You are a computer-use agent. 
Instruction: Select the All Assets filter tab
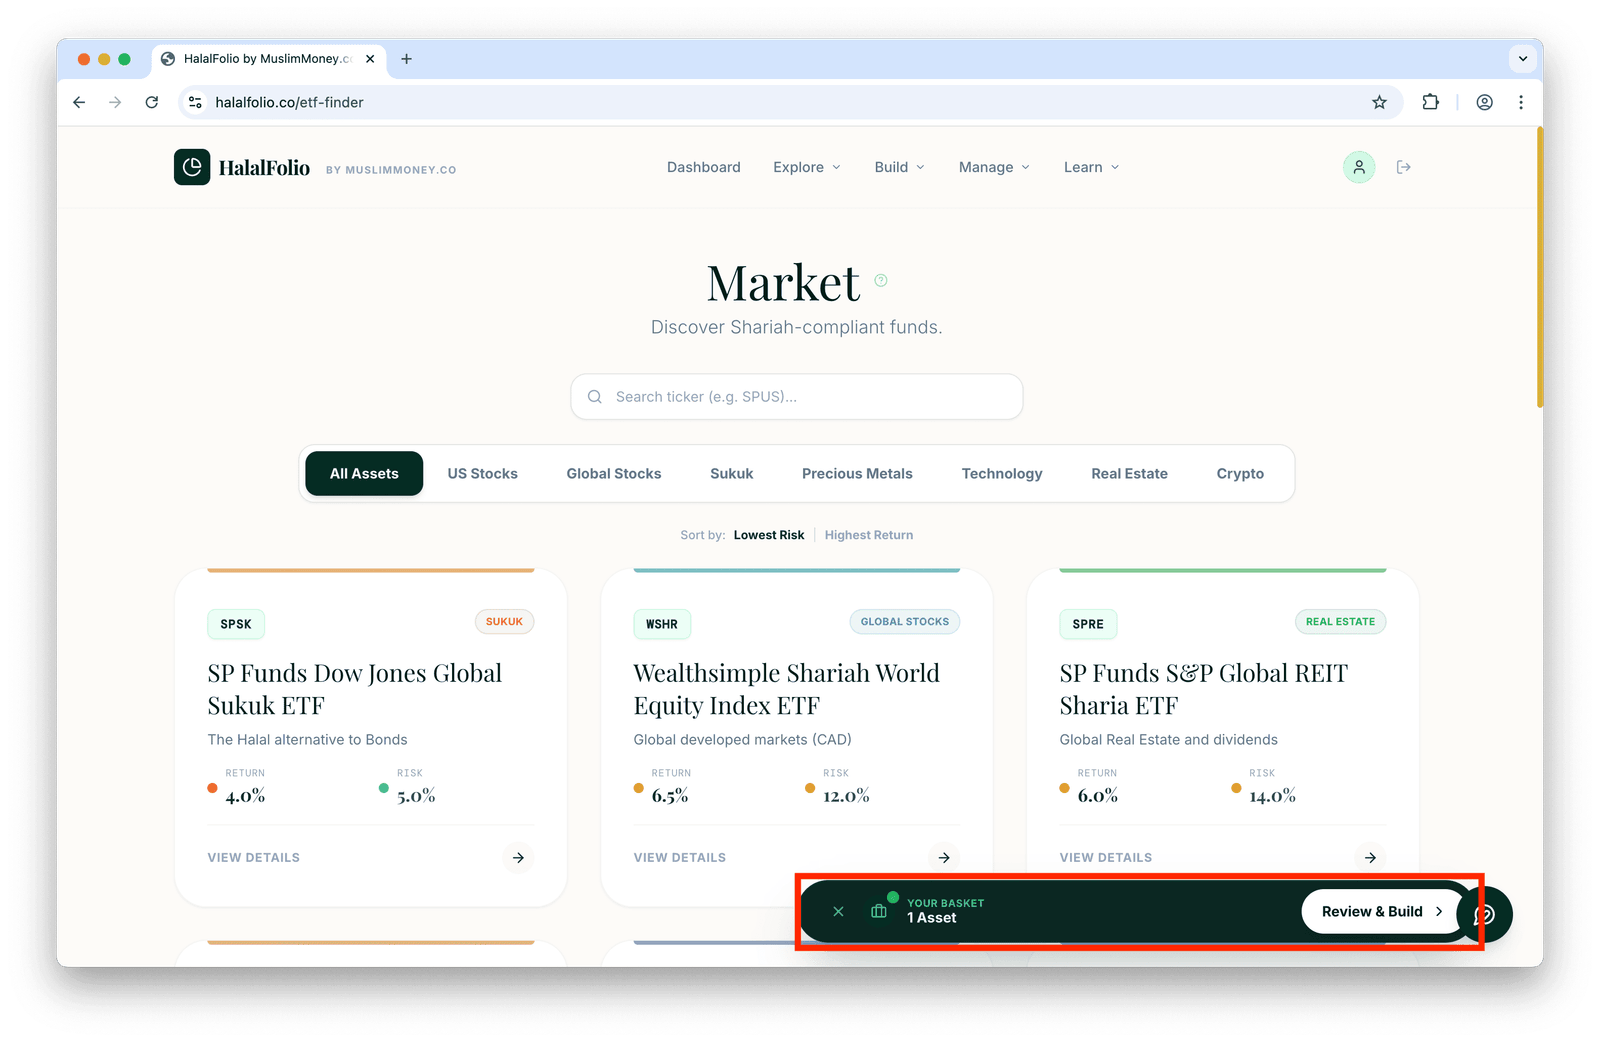[x=364, y=474]
